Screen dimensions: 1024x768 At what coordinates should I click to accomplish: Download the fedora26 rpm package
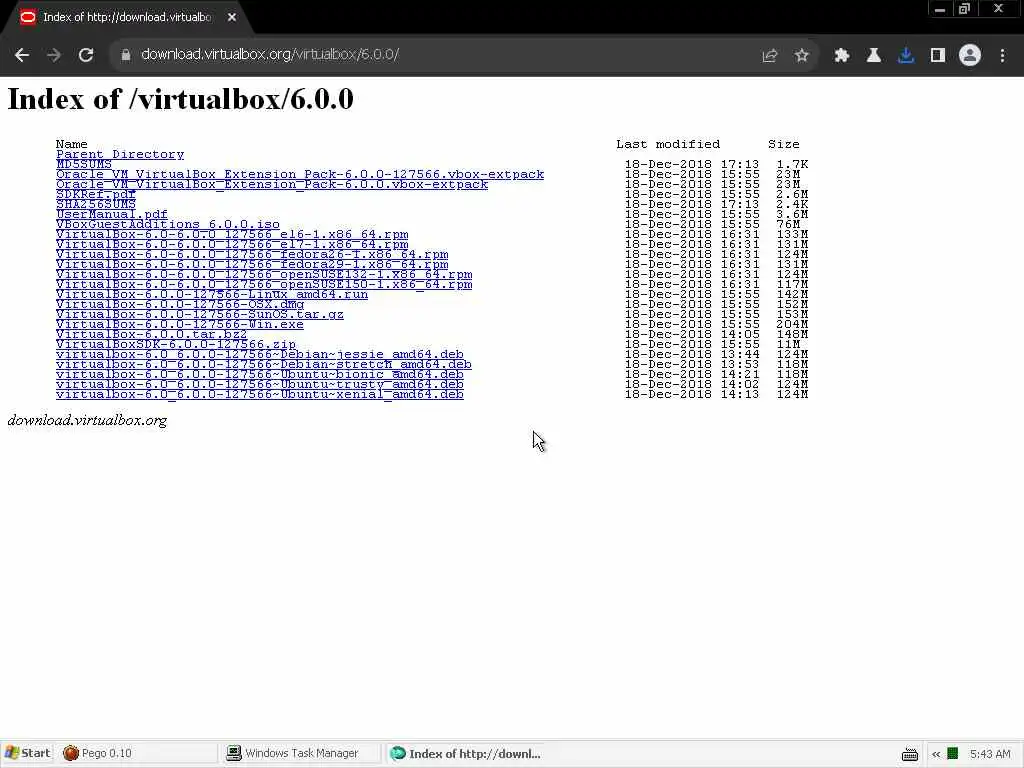pyautogui.click(x=252, y=254)
